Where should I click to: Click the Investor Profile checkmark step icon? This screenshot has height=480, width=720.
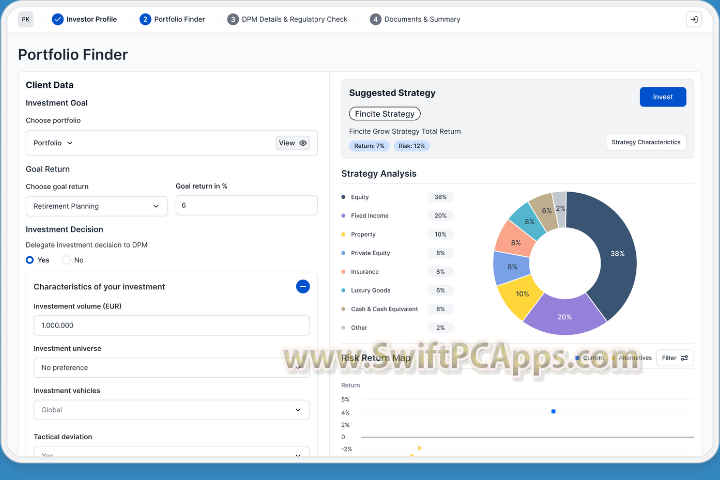tap(57, 19)
